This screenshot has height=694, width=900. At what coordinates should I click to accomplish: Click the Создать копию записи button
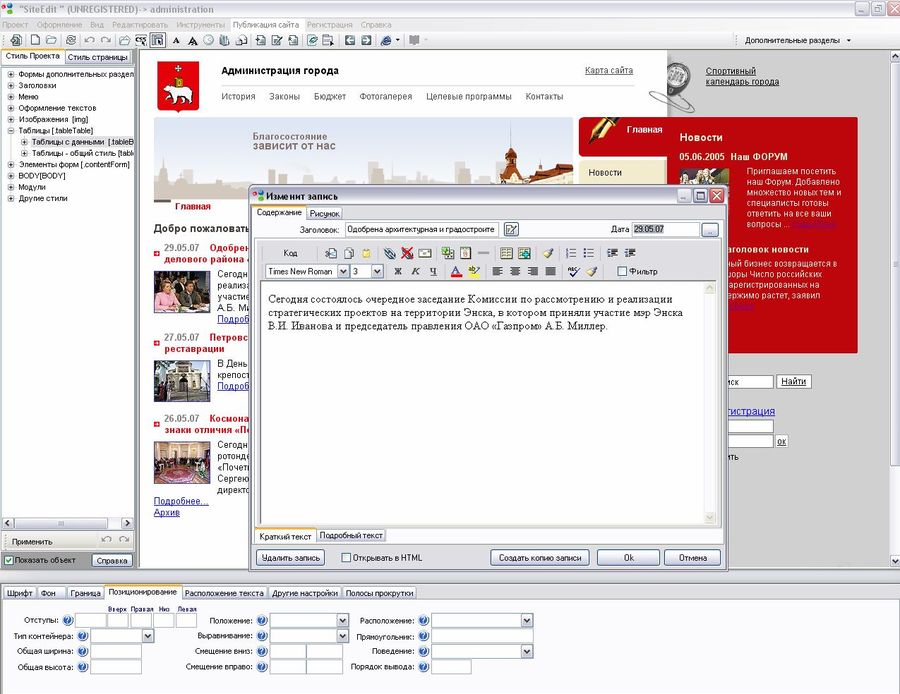point(540,557)
